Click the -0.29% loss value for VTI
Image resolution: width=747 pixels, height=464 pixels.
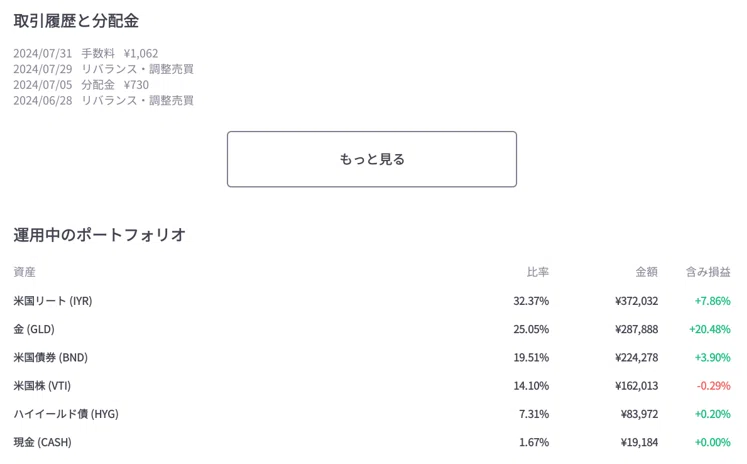pyautogui.click(x=714, y=386)
